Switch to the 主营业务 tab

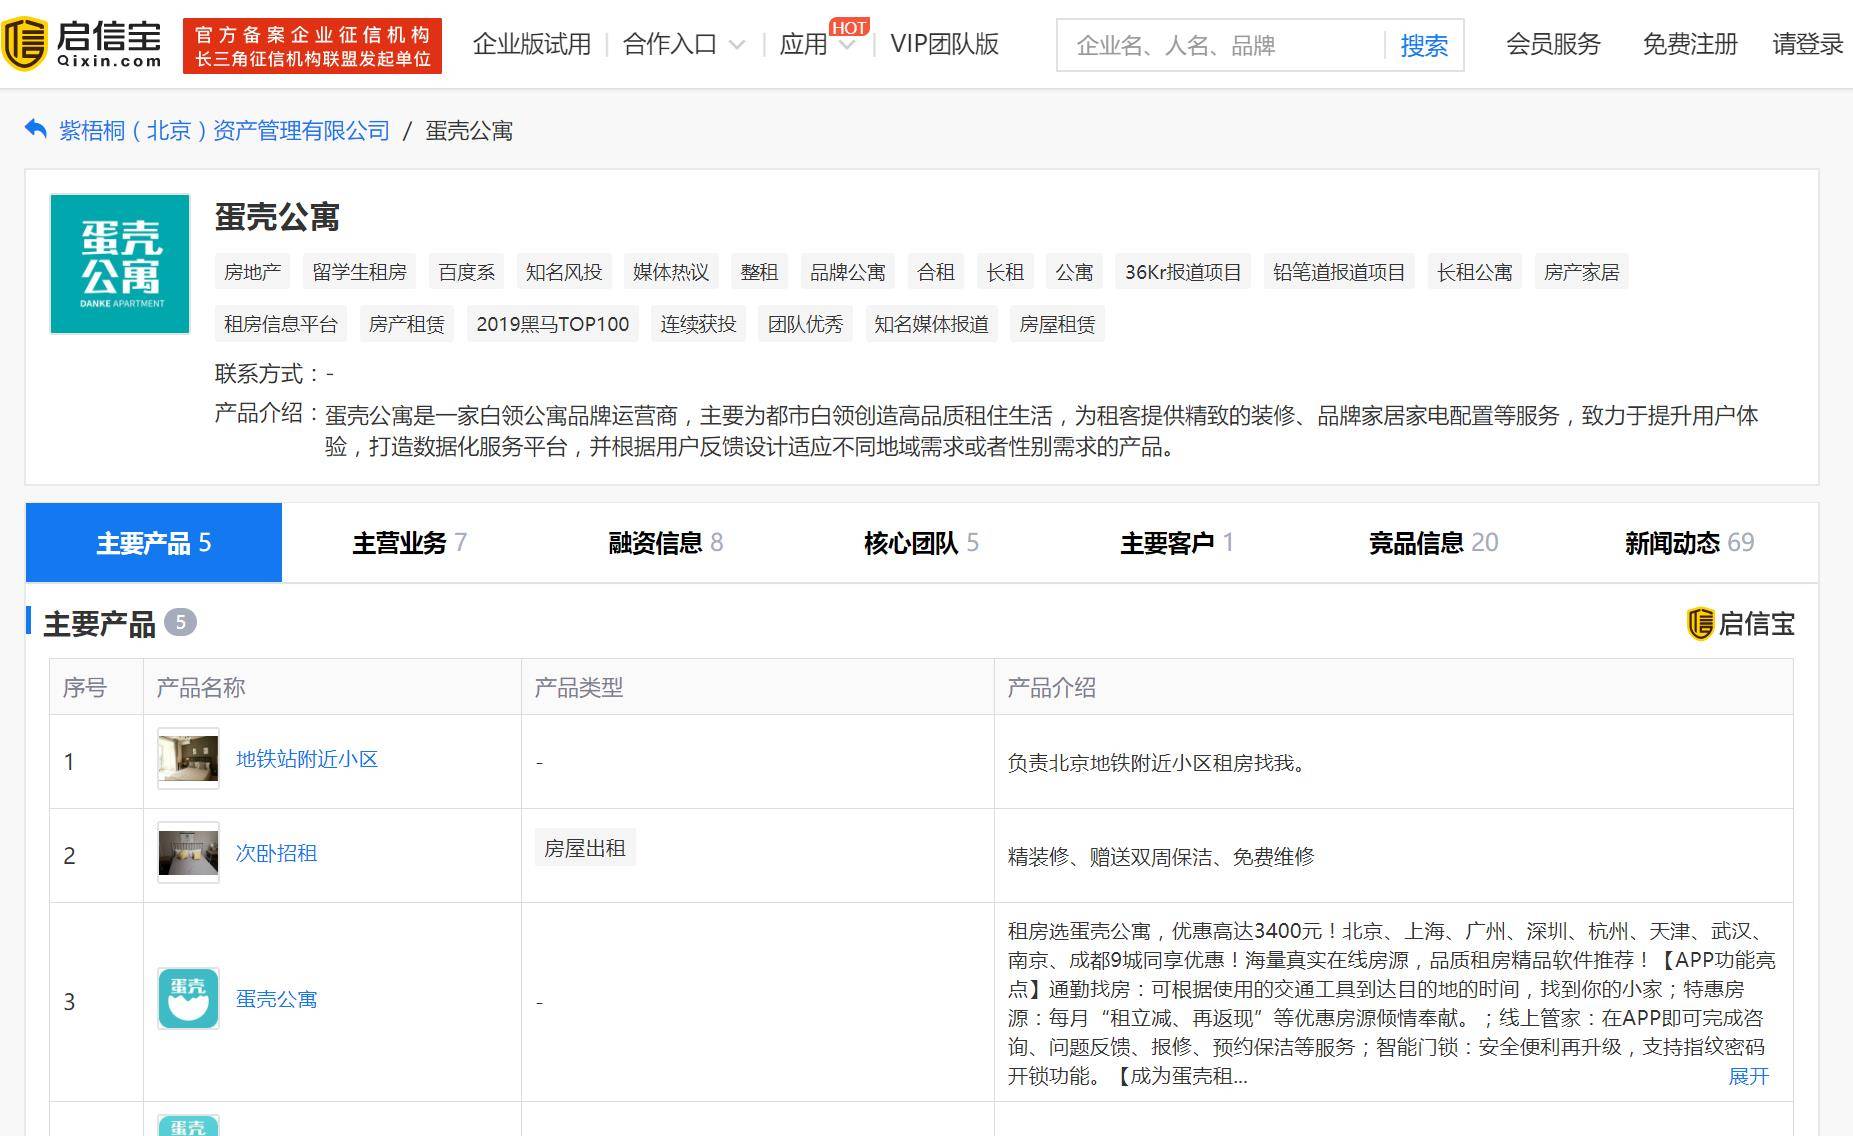click(410, 542)
